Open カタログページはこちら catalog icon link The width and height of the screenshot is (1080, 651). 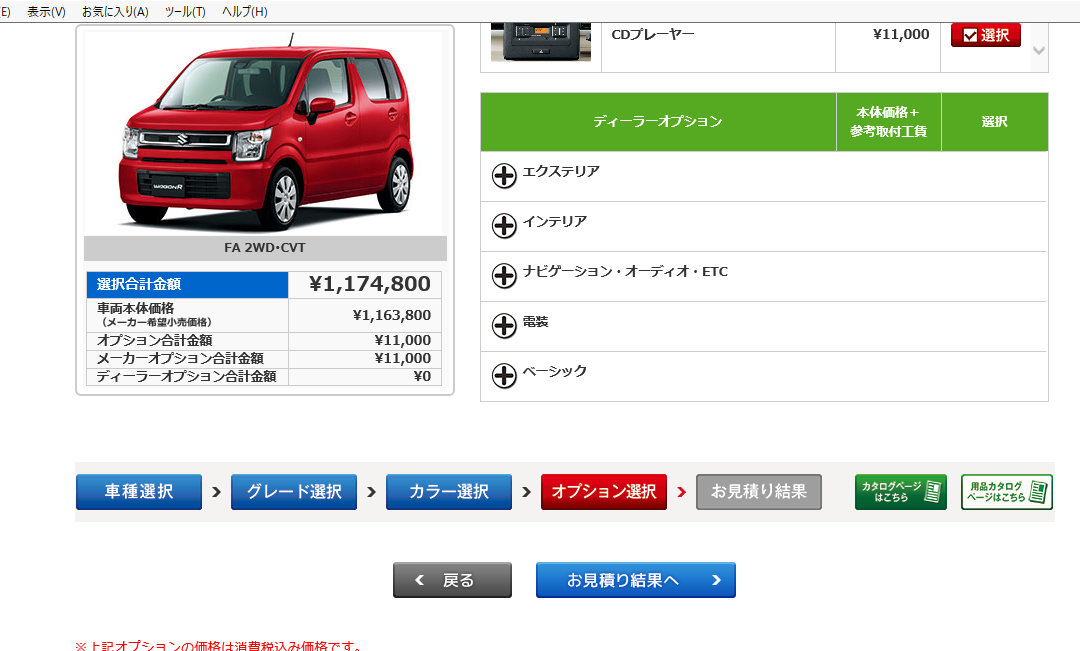point(901,492)
